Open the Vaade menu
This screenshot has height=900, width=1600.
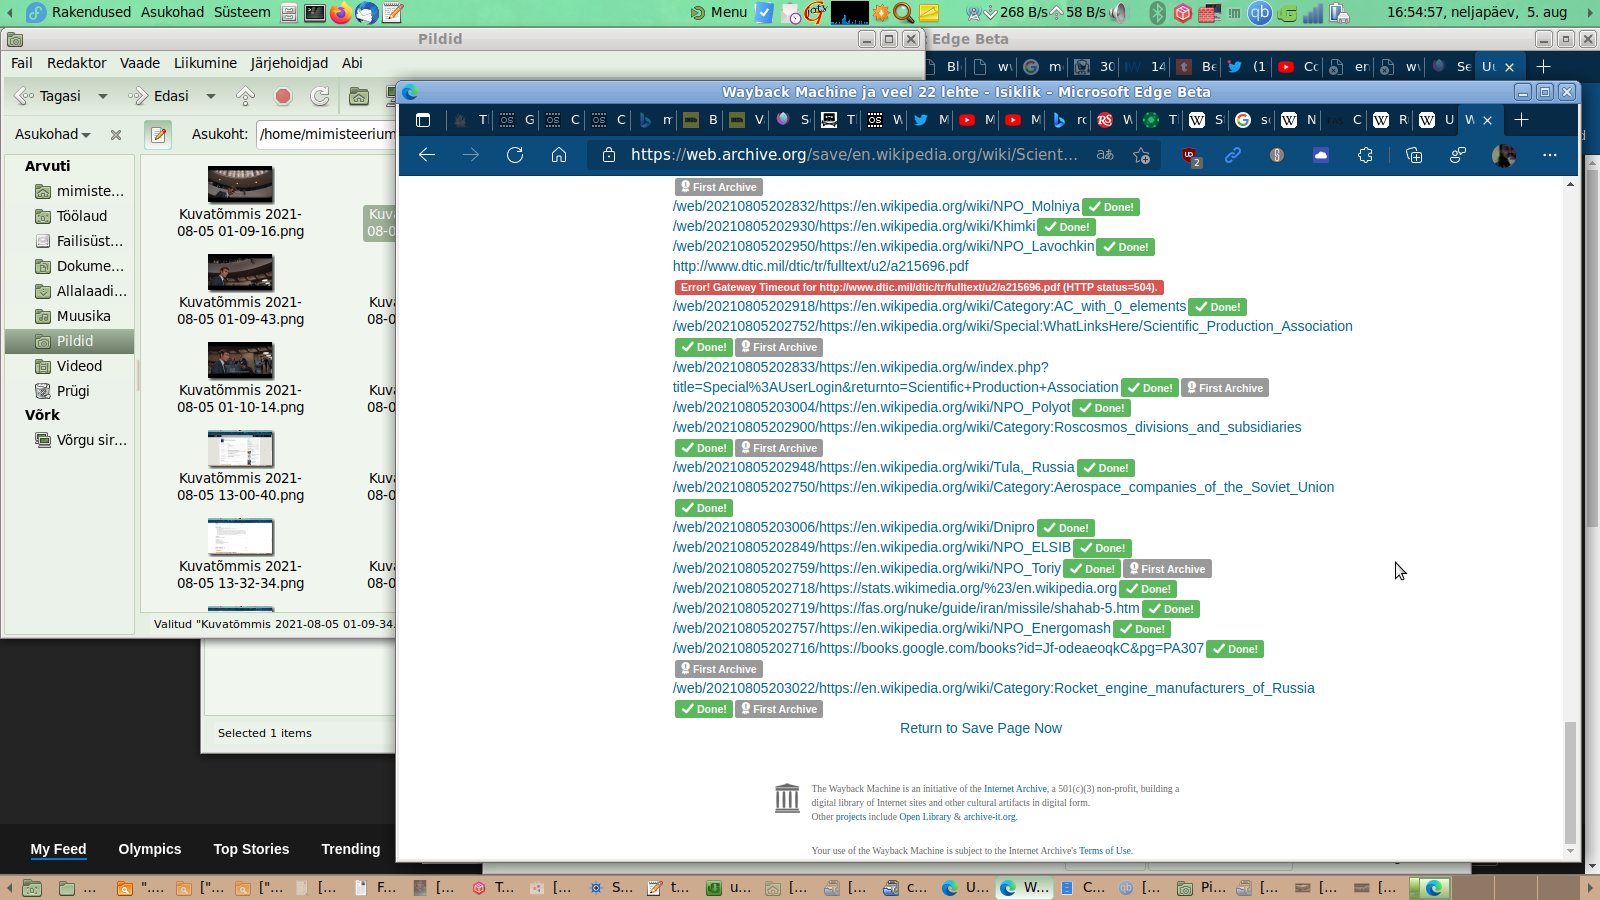pyautogui.click(x=140, y=63)
